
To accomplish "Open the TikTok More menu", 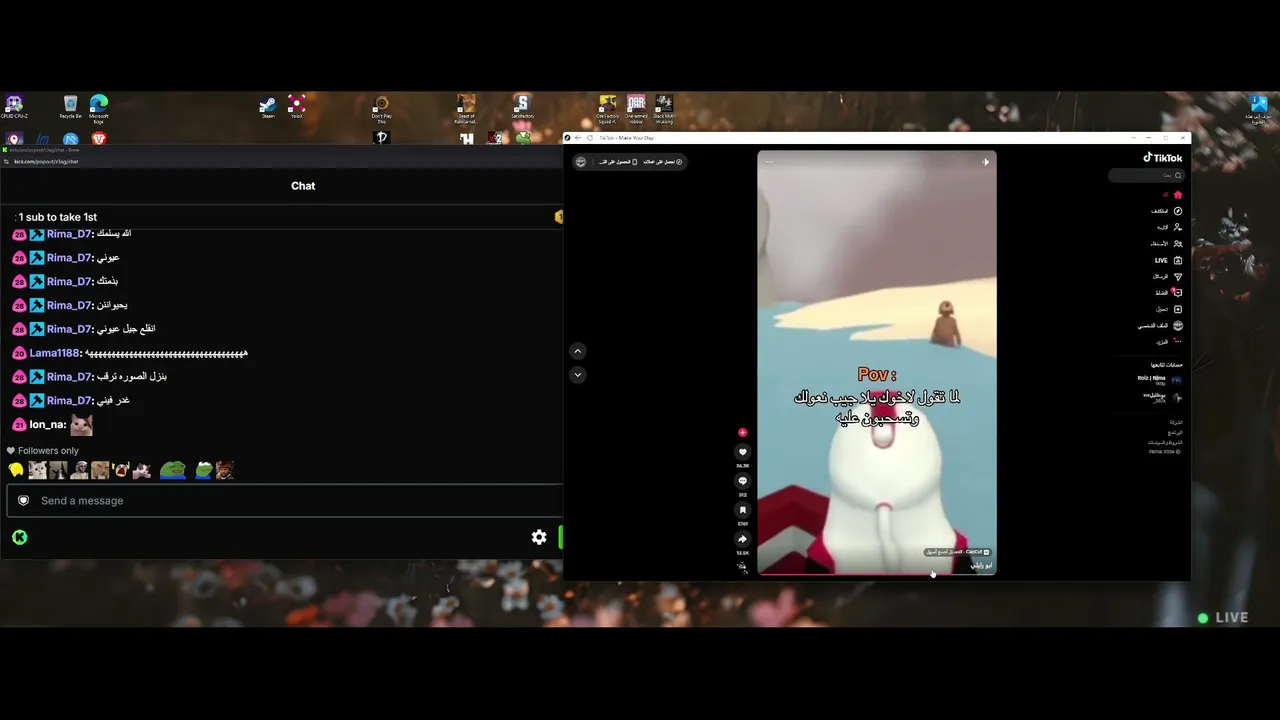I will click(x=1169, y=341).
